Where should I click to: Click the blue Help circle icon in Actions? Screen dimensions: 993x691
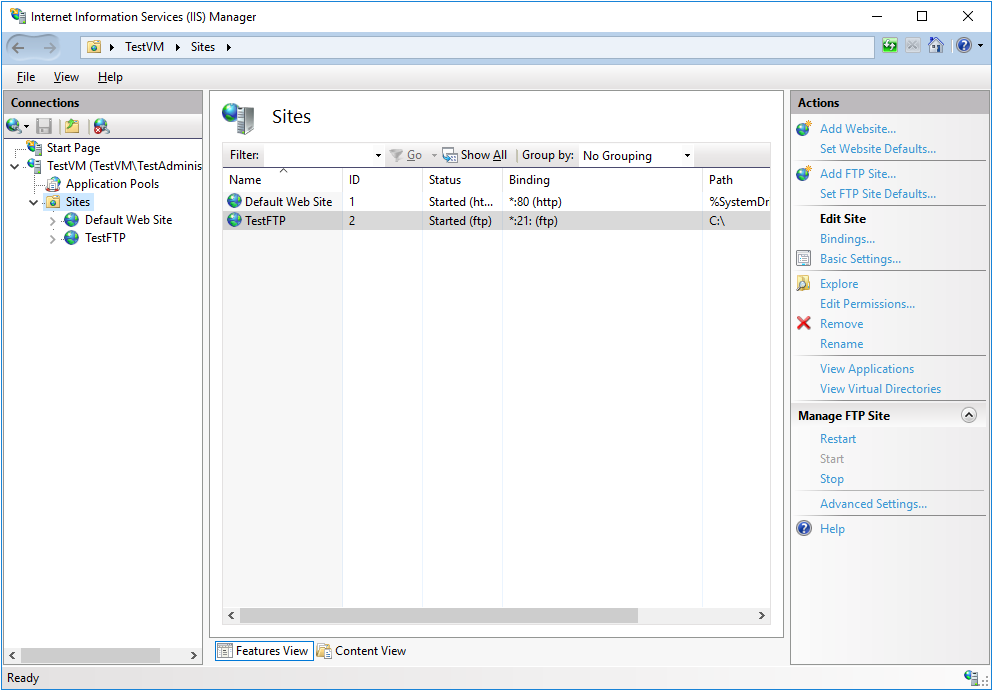click(x=804, y=528)
